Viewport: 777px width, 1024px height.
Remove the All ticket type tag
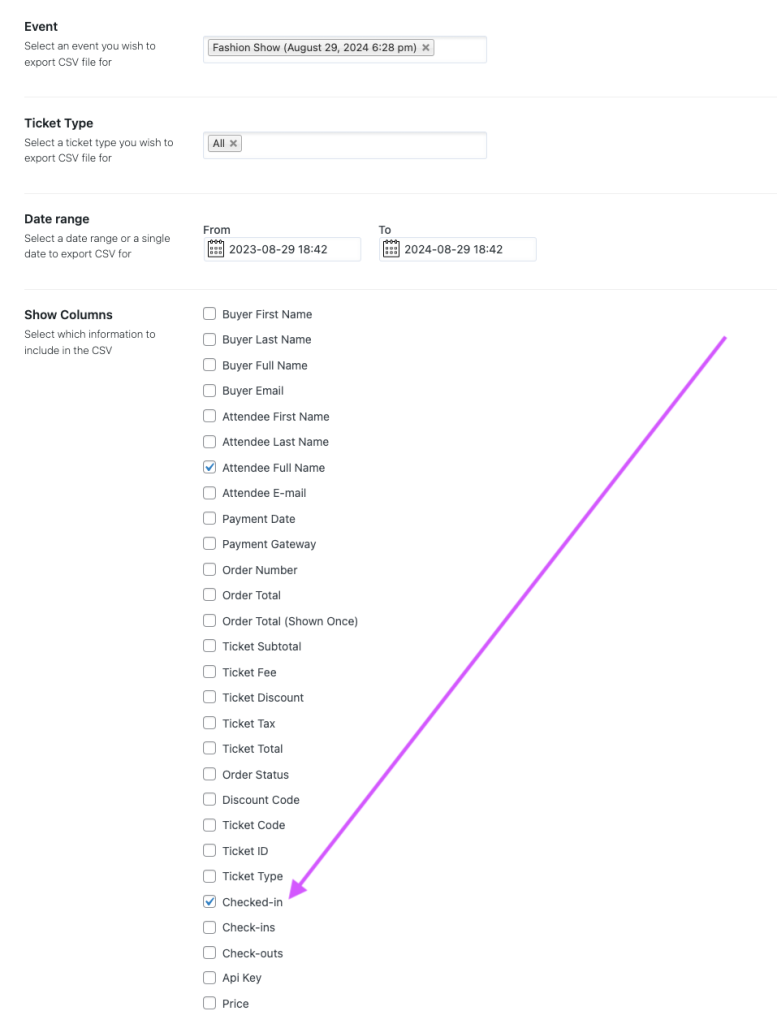coord(234,144)
